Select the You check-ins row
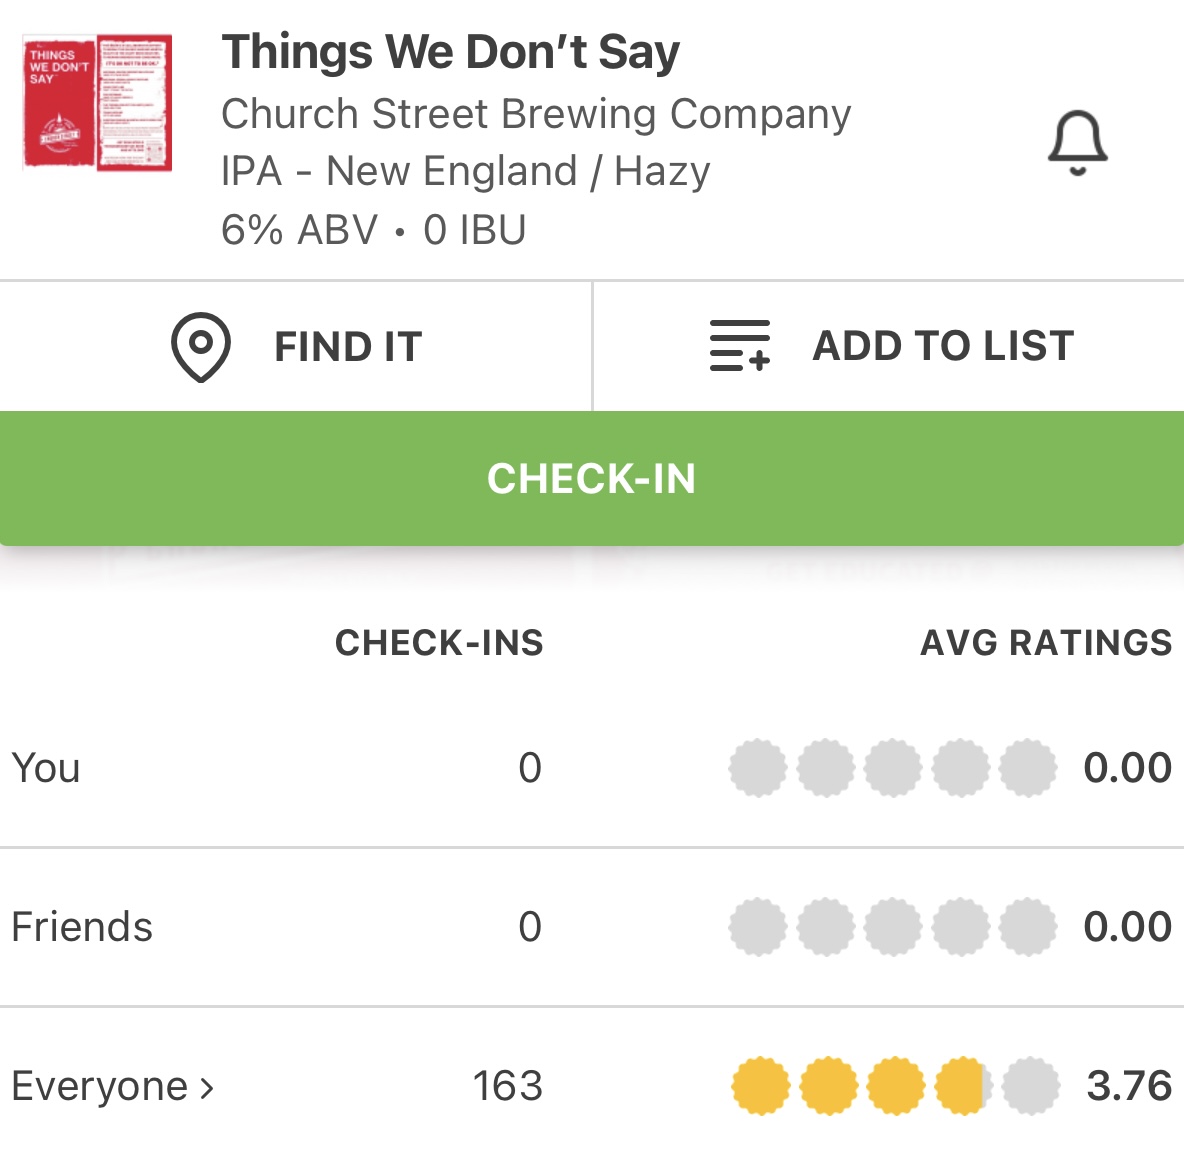The height and width of the screenshot is (1153, 1184). coord(46,768)
